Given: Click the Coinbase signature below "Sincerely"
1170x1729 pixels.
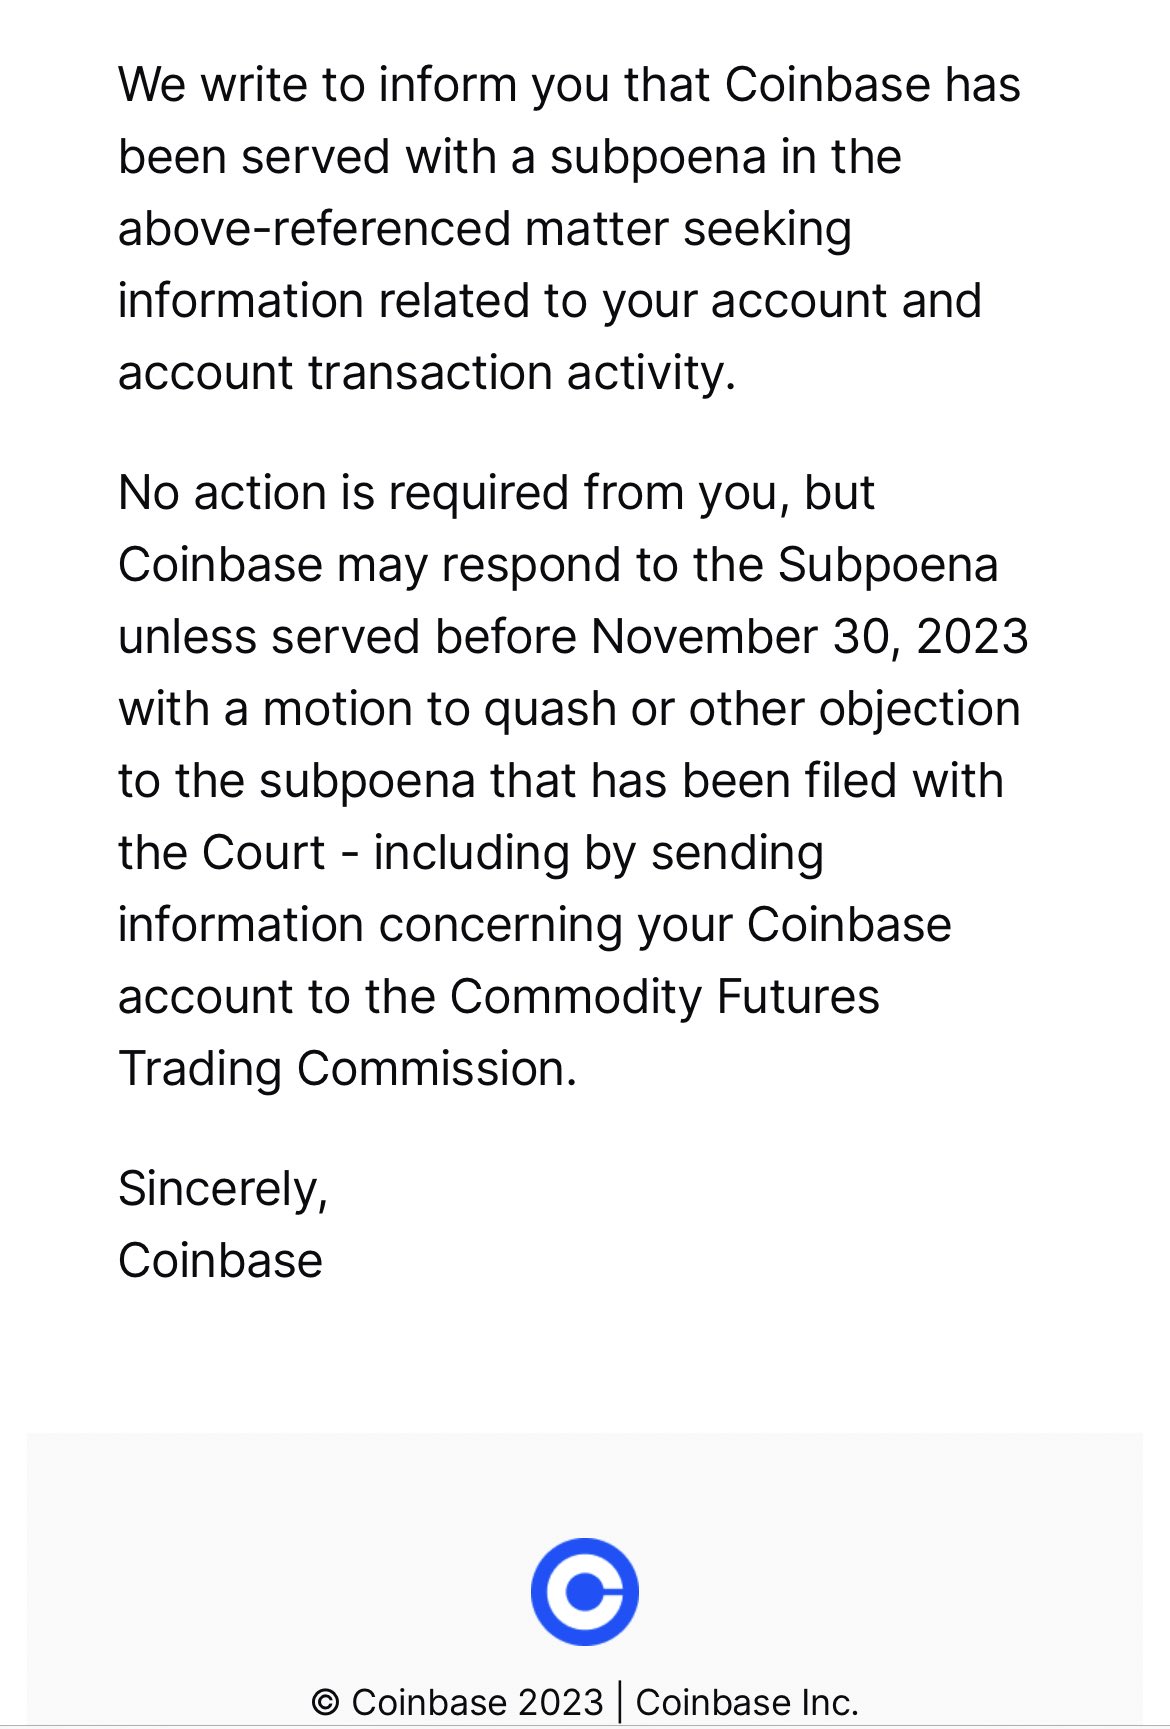Looking at the screenshot, I should [x=220, y=1261].
